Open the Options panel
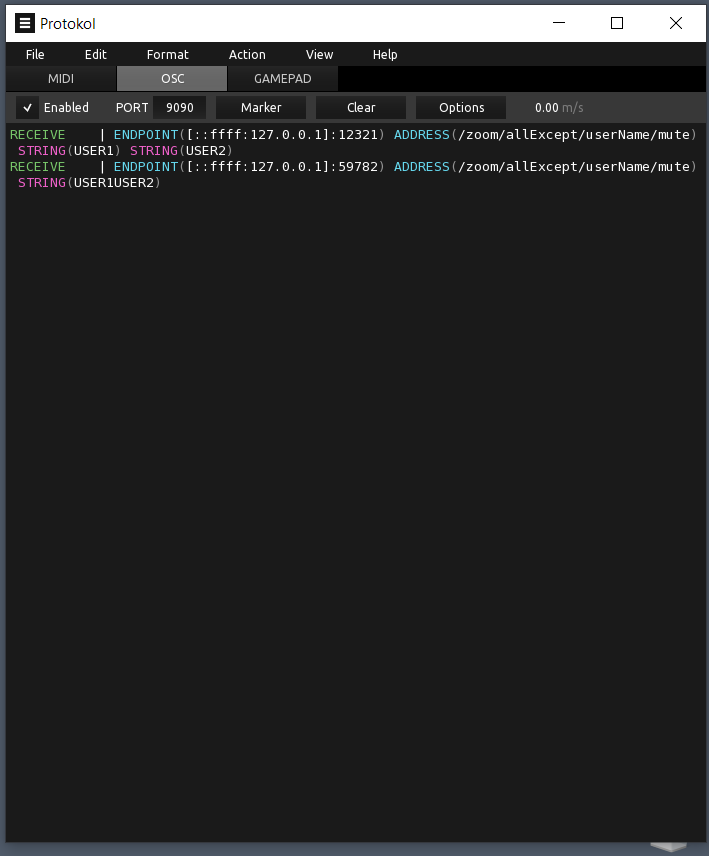Viewport: 709px width, 856px height. pos(461,108)
